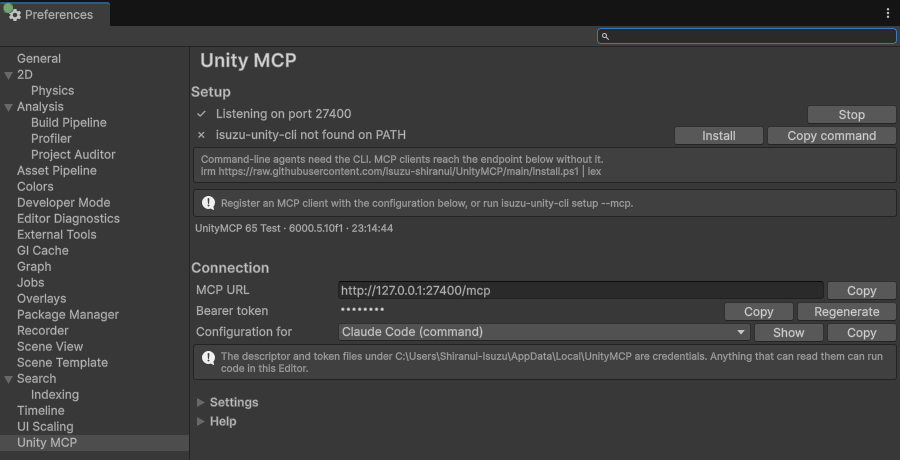Open General preferences
Viewport: 900px width, 460px height.
[x=38, y=59]
